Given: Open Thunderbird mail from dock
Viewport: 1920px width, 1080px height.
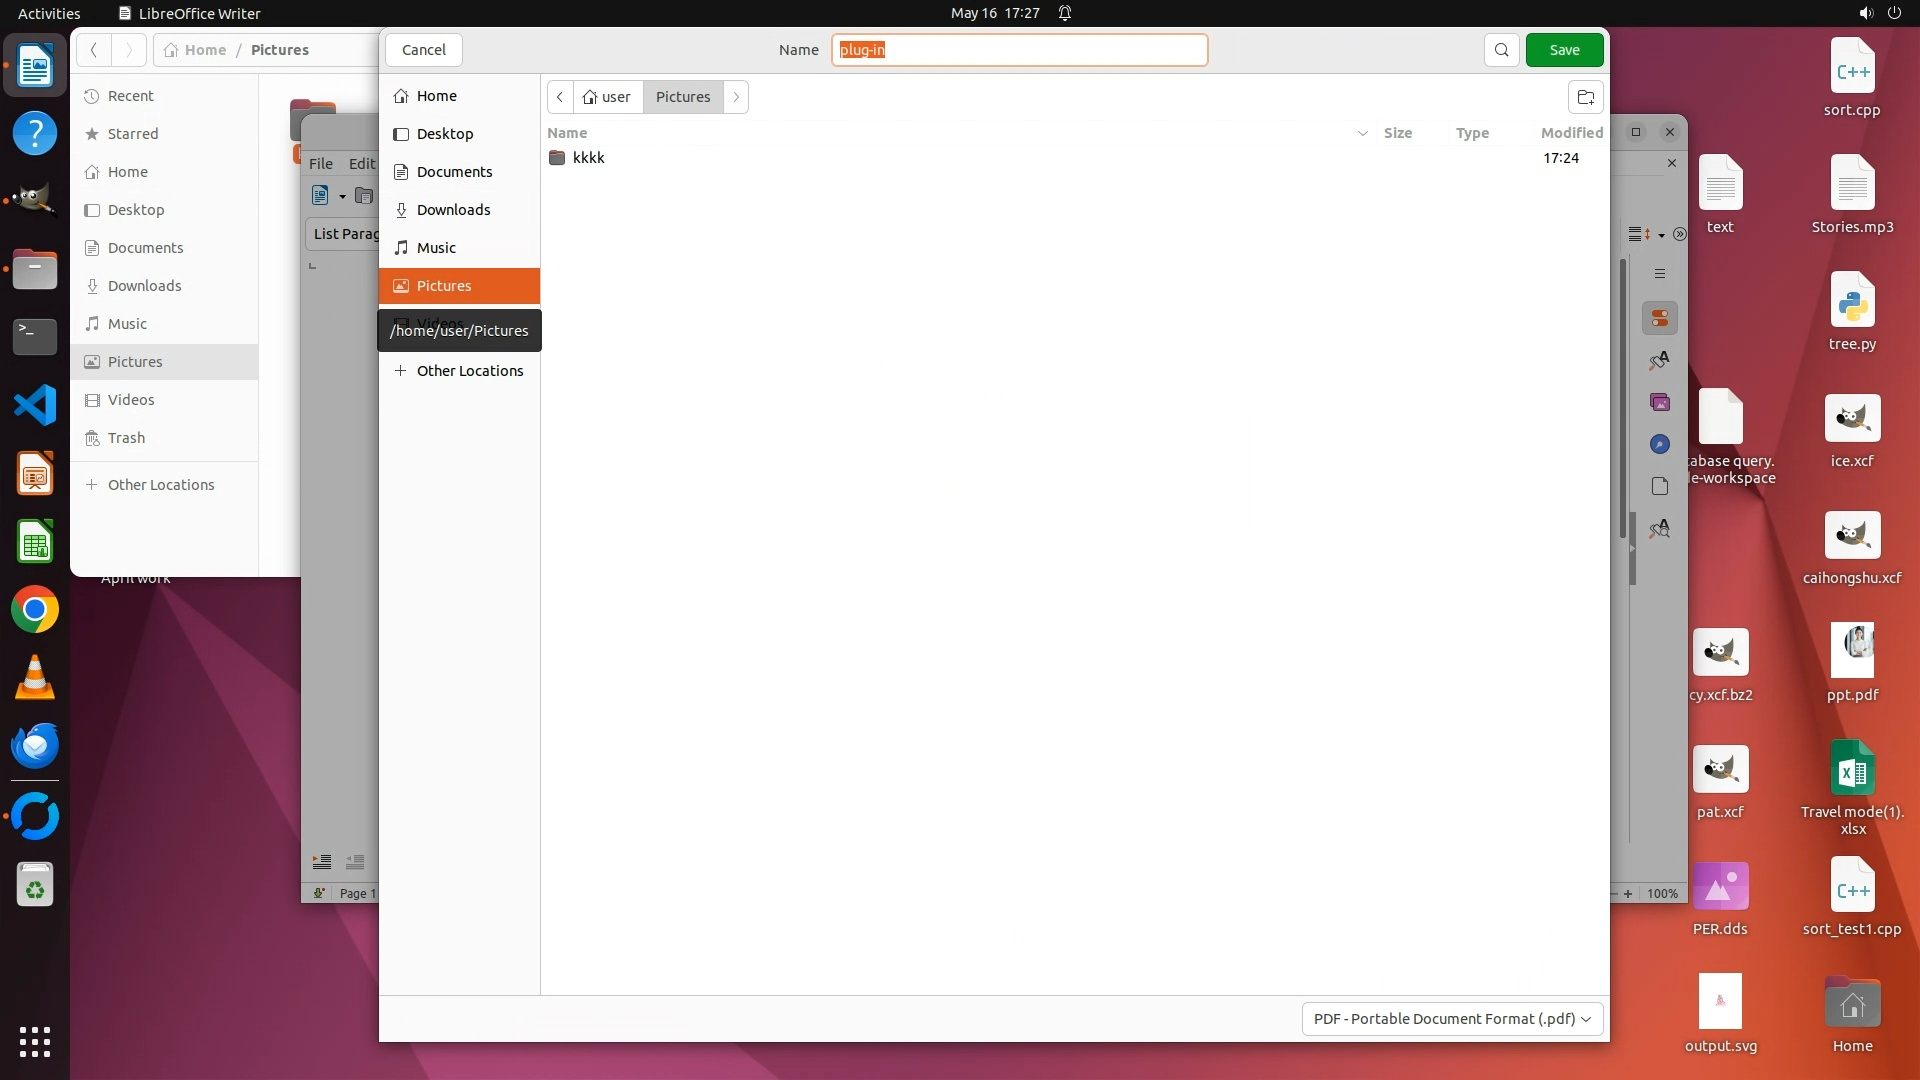Looking at the screenshot, I should (x=35, y=746).
